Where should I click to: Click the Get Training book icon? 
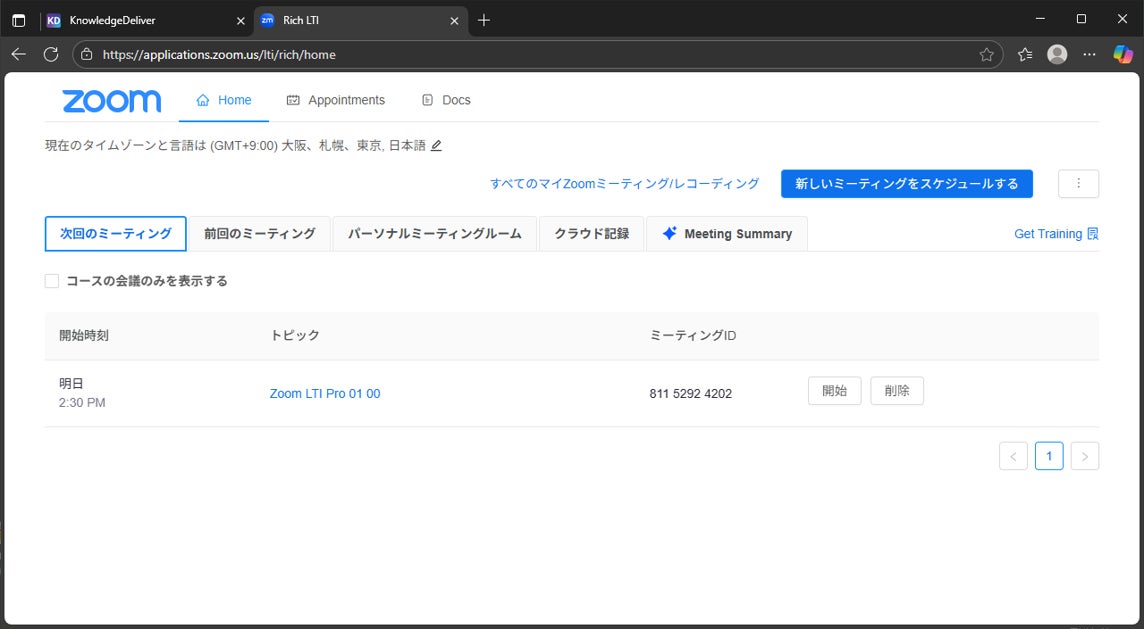[1093, 234]
